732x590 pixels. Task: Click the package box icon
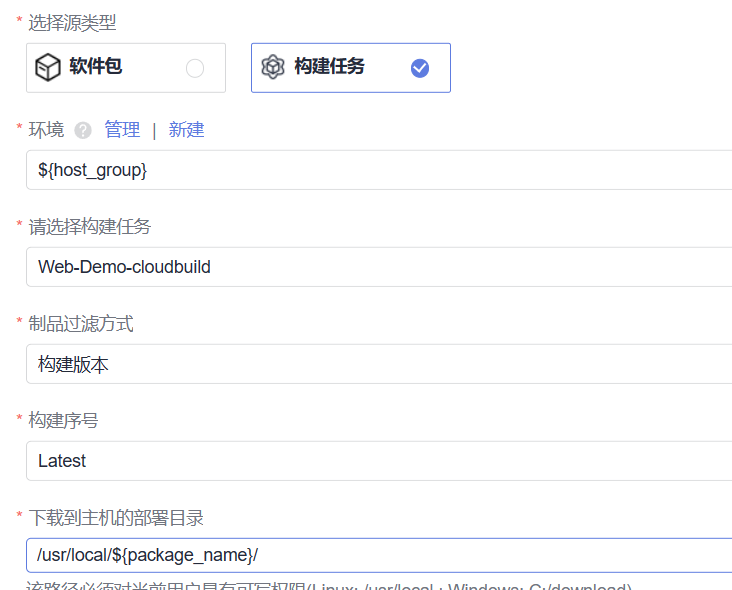(x=48, y=67)
